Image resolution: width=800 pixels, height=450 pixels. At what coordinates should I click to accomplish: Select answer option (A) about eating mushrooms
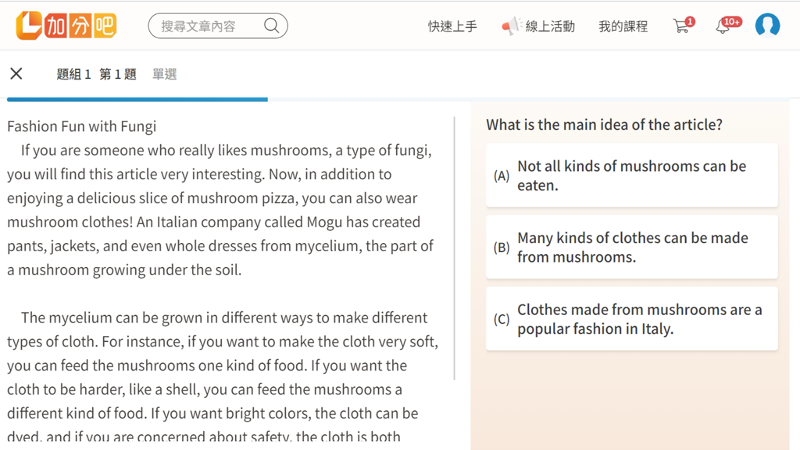[631, 176]
